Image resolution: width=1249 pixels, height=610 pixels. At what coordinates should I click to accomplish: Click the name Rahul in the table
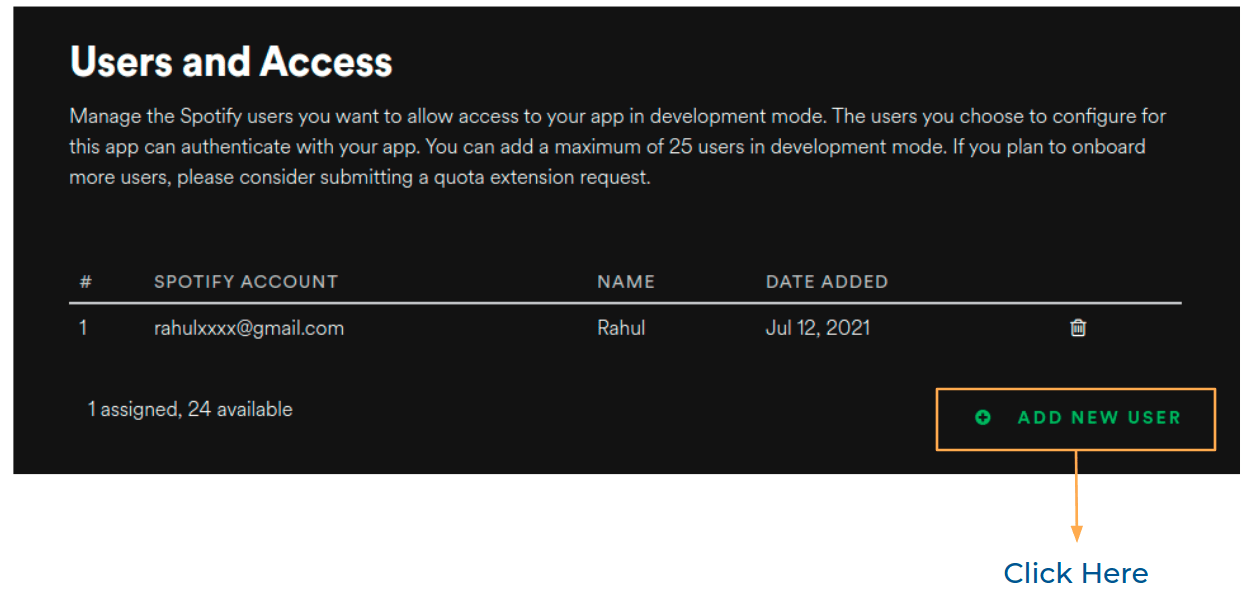pos(621,327)
